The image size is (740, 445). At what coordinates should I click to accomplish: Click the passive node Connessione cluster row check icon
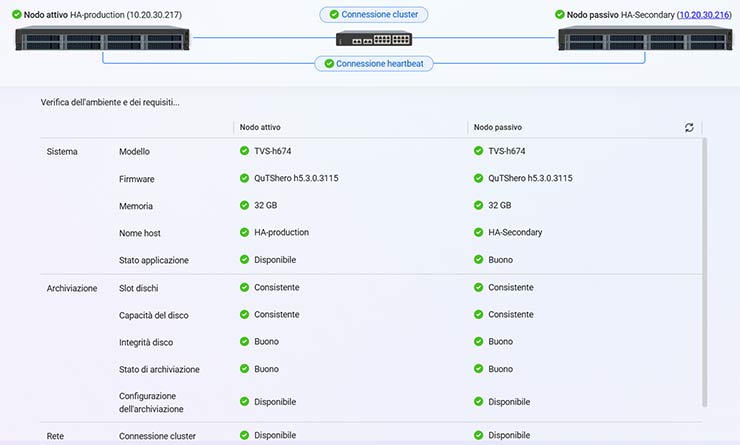tap(479, 435)
